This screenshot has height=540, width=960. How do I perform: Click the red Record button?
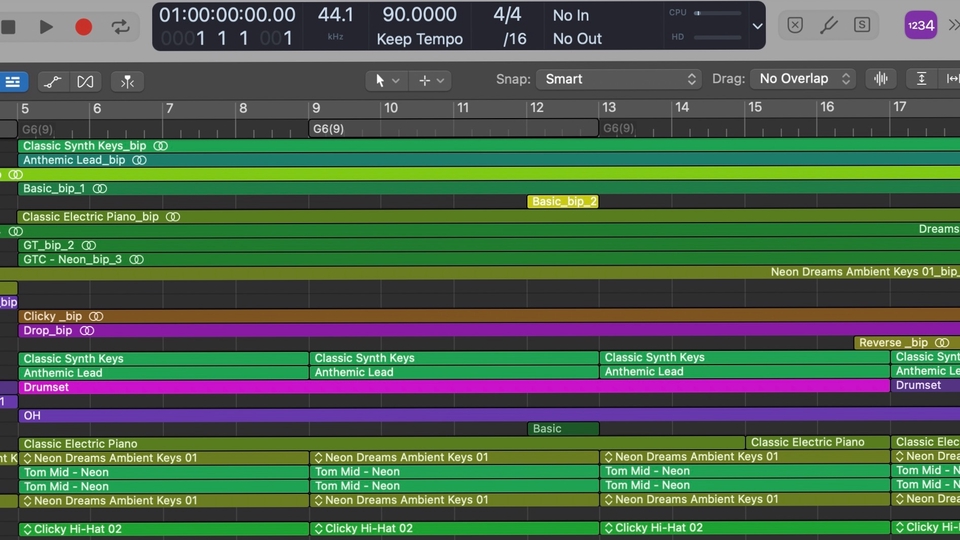83,27
